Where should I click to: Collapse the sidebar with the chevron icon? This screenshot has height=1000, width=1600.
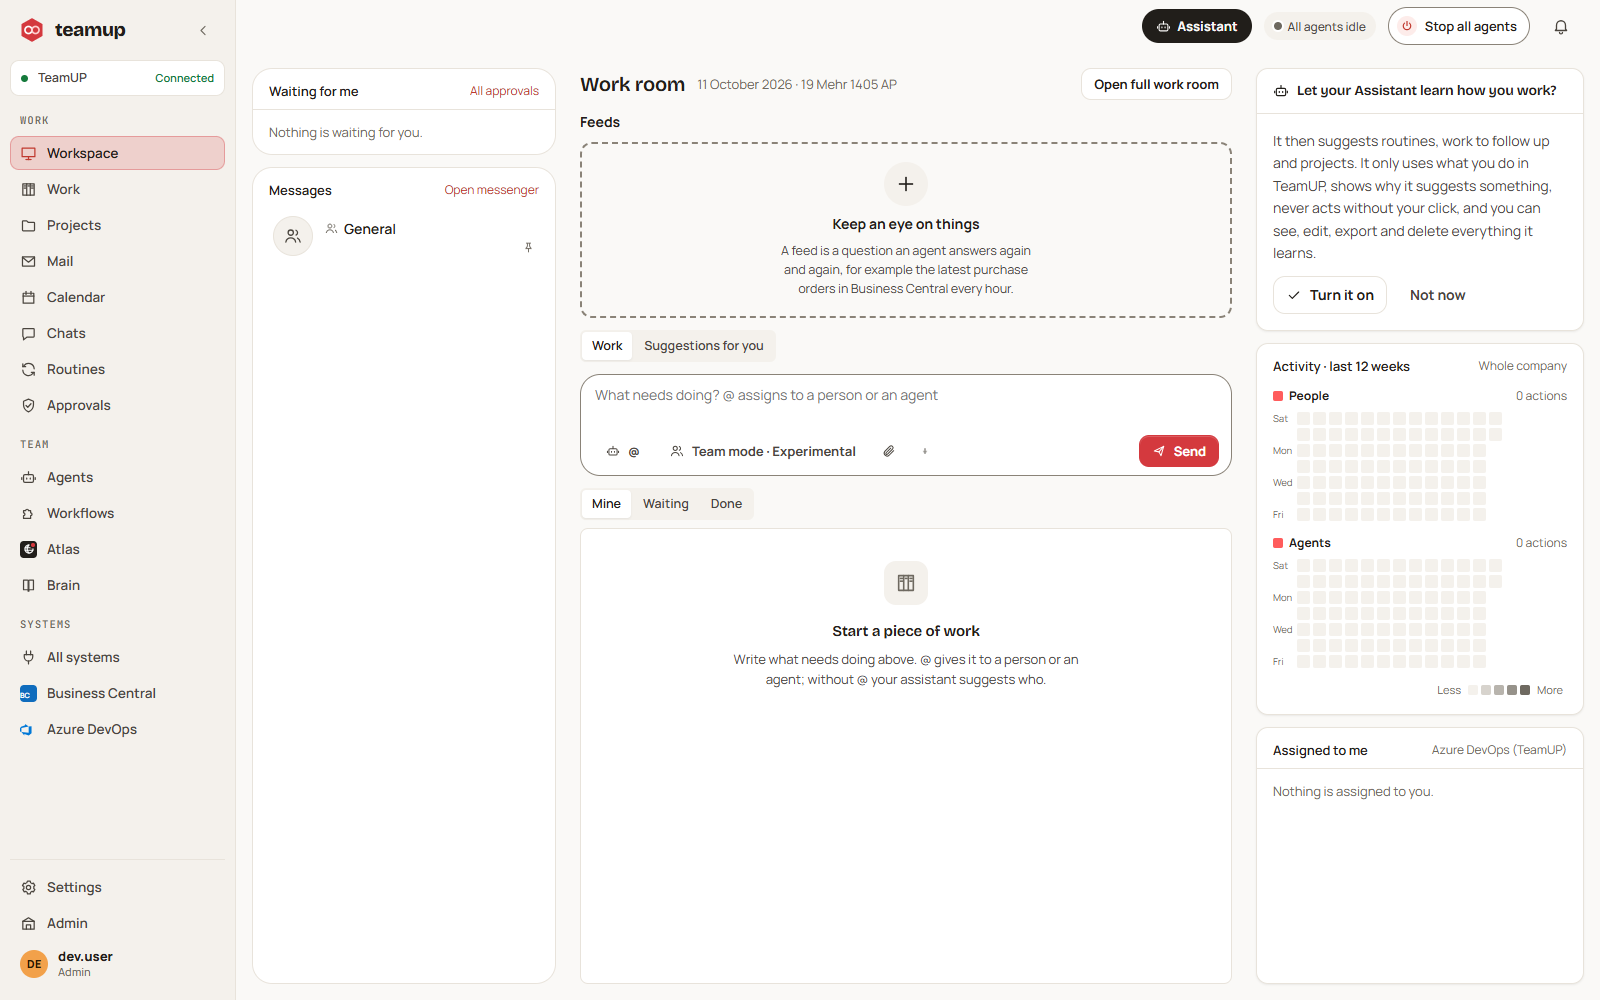tap(203, 30)
